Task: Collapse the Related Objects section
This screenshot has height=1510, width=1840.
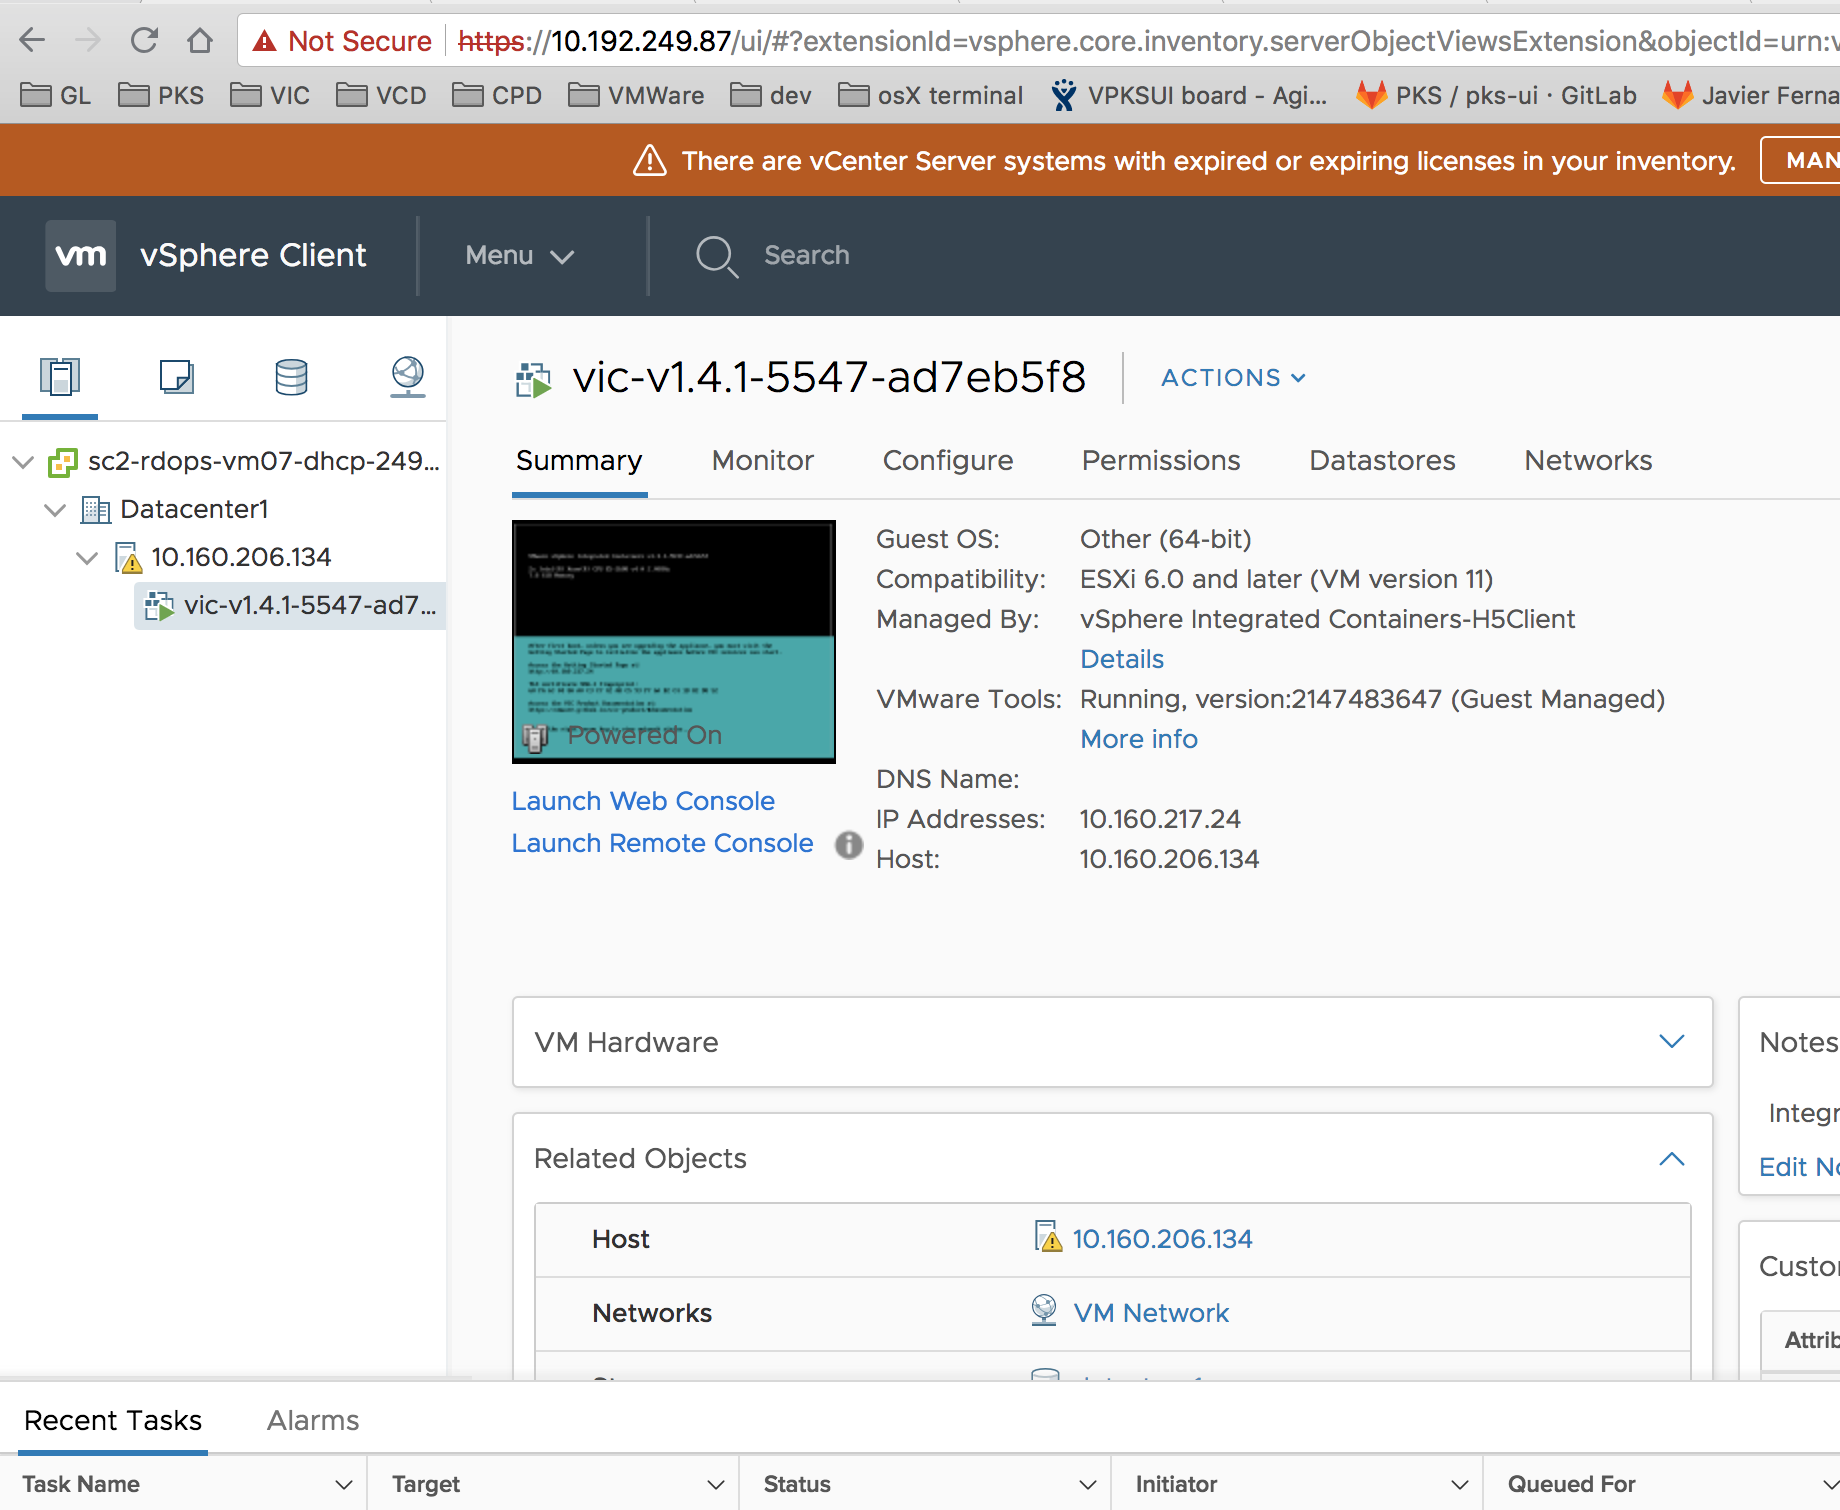Action: click(1672, 1158)
